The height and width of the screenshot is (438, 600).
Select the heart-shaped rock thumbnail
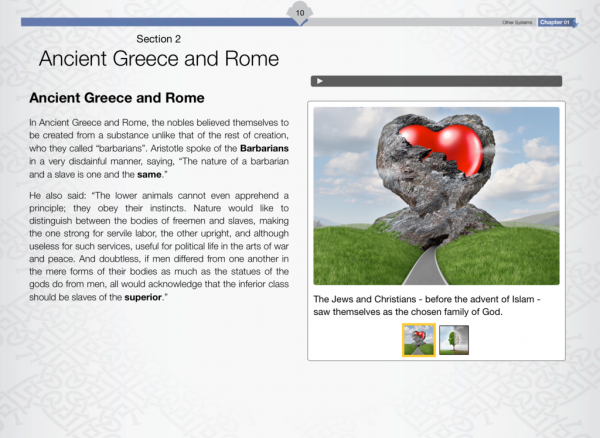point(418,341)
